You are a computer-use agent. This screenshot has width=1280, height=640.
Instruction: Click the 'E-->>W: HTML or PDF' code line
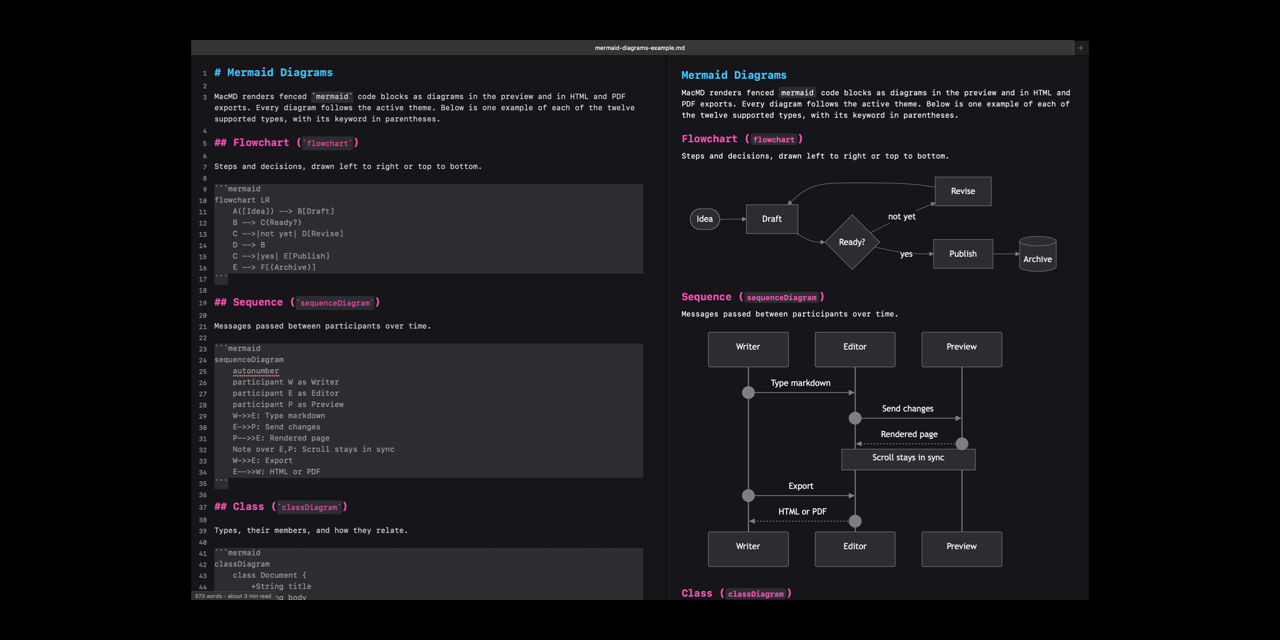277,472
